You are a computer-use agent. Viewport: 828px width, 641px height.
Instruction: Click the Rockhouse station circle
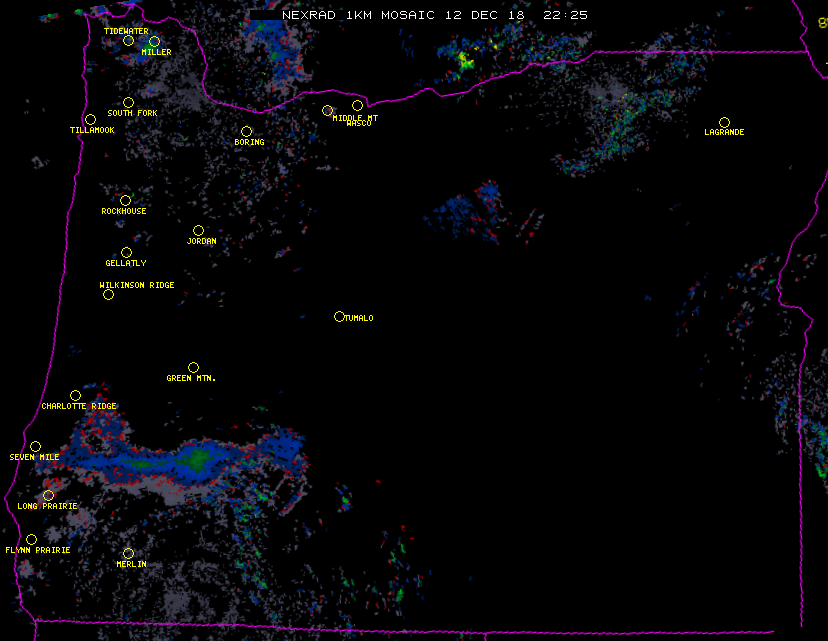point(125,201)
